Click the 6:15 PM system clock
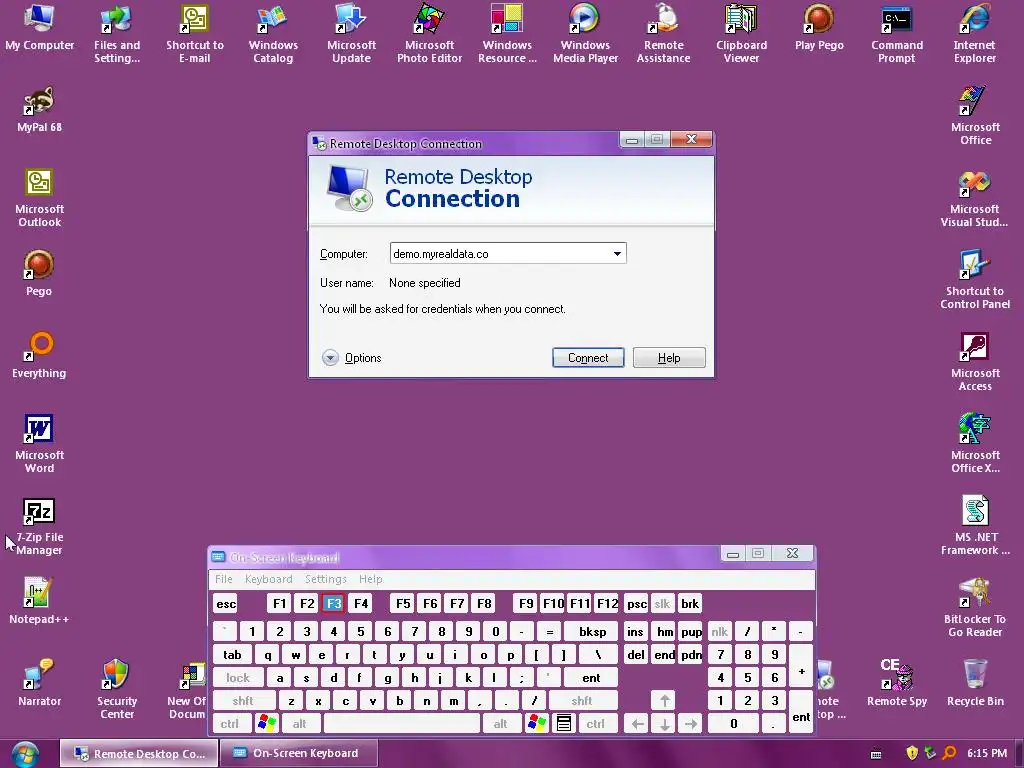The image size is (1024, 768). click(x=987, y=754)
